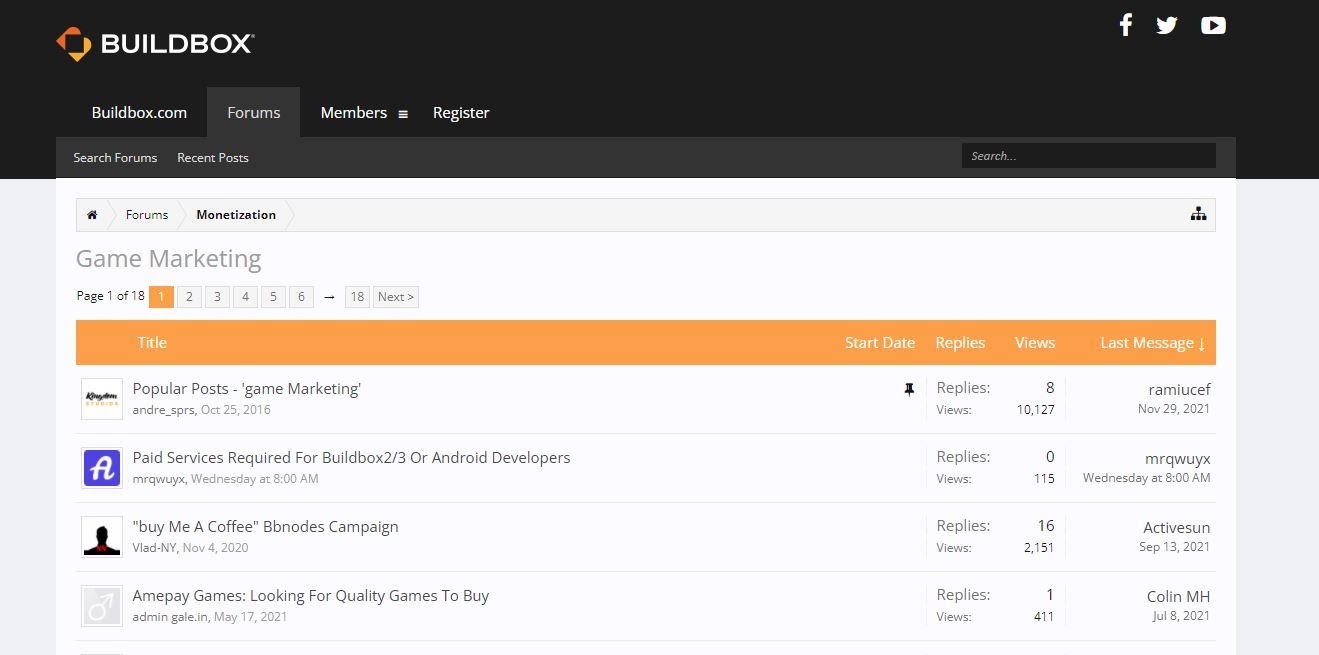Click the mrqwuyx purple avatar
Viewport: 1319px width, 655px height.
point(102,468)
